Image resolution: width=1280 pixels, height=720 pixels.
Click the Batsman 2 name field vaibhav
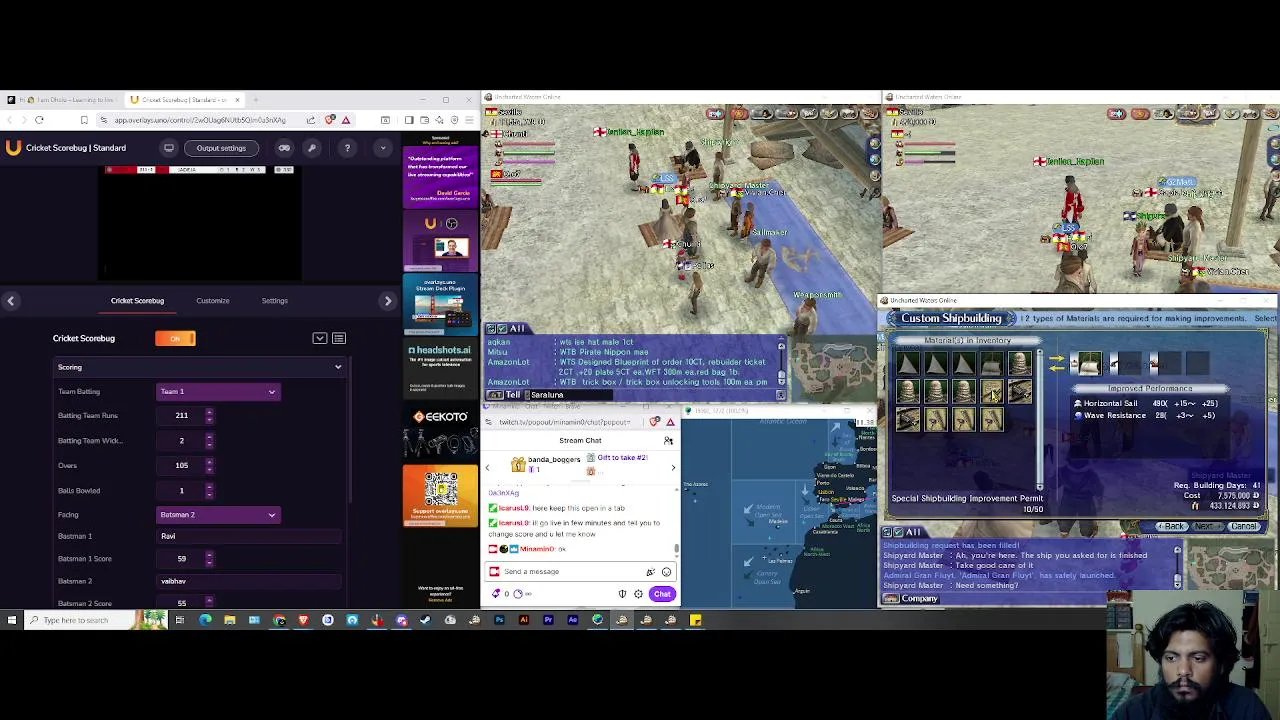250,581
